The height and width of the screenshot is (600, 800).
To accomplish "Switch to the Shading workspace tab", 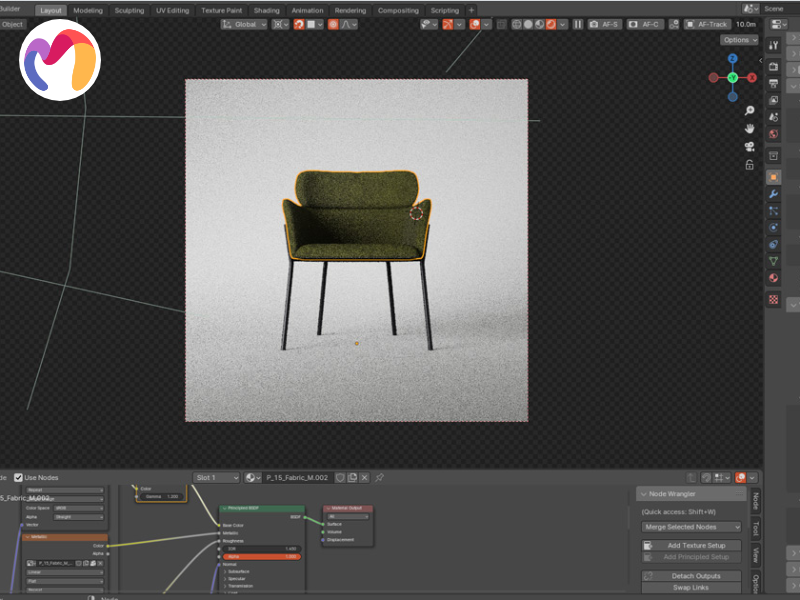I will (x=266, y=10).
